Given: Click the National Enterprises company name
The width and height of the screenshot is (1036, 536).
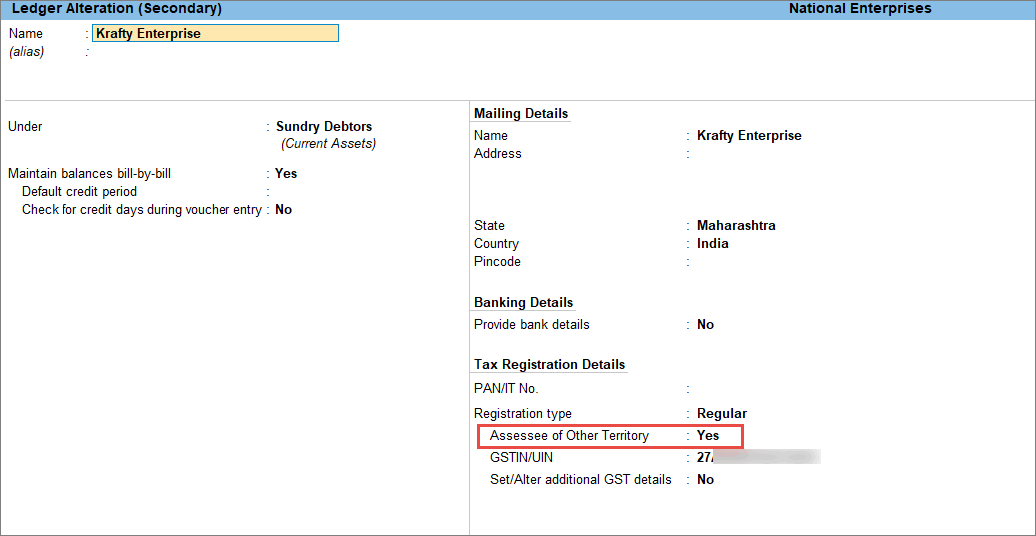Looking at the screenshot, I should (x=860, y=9).
